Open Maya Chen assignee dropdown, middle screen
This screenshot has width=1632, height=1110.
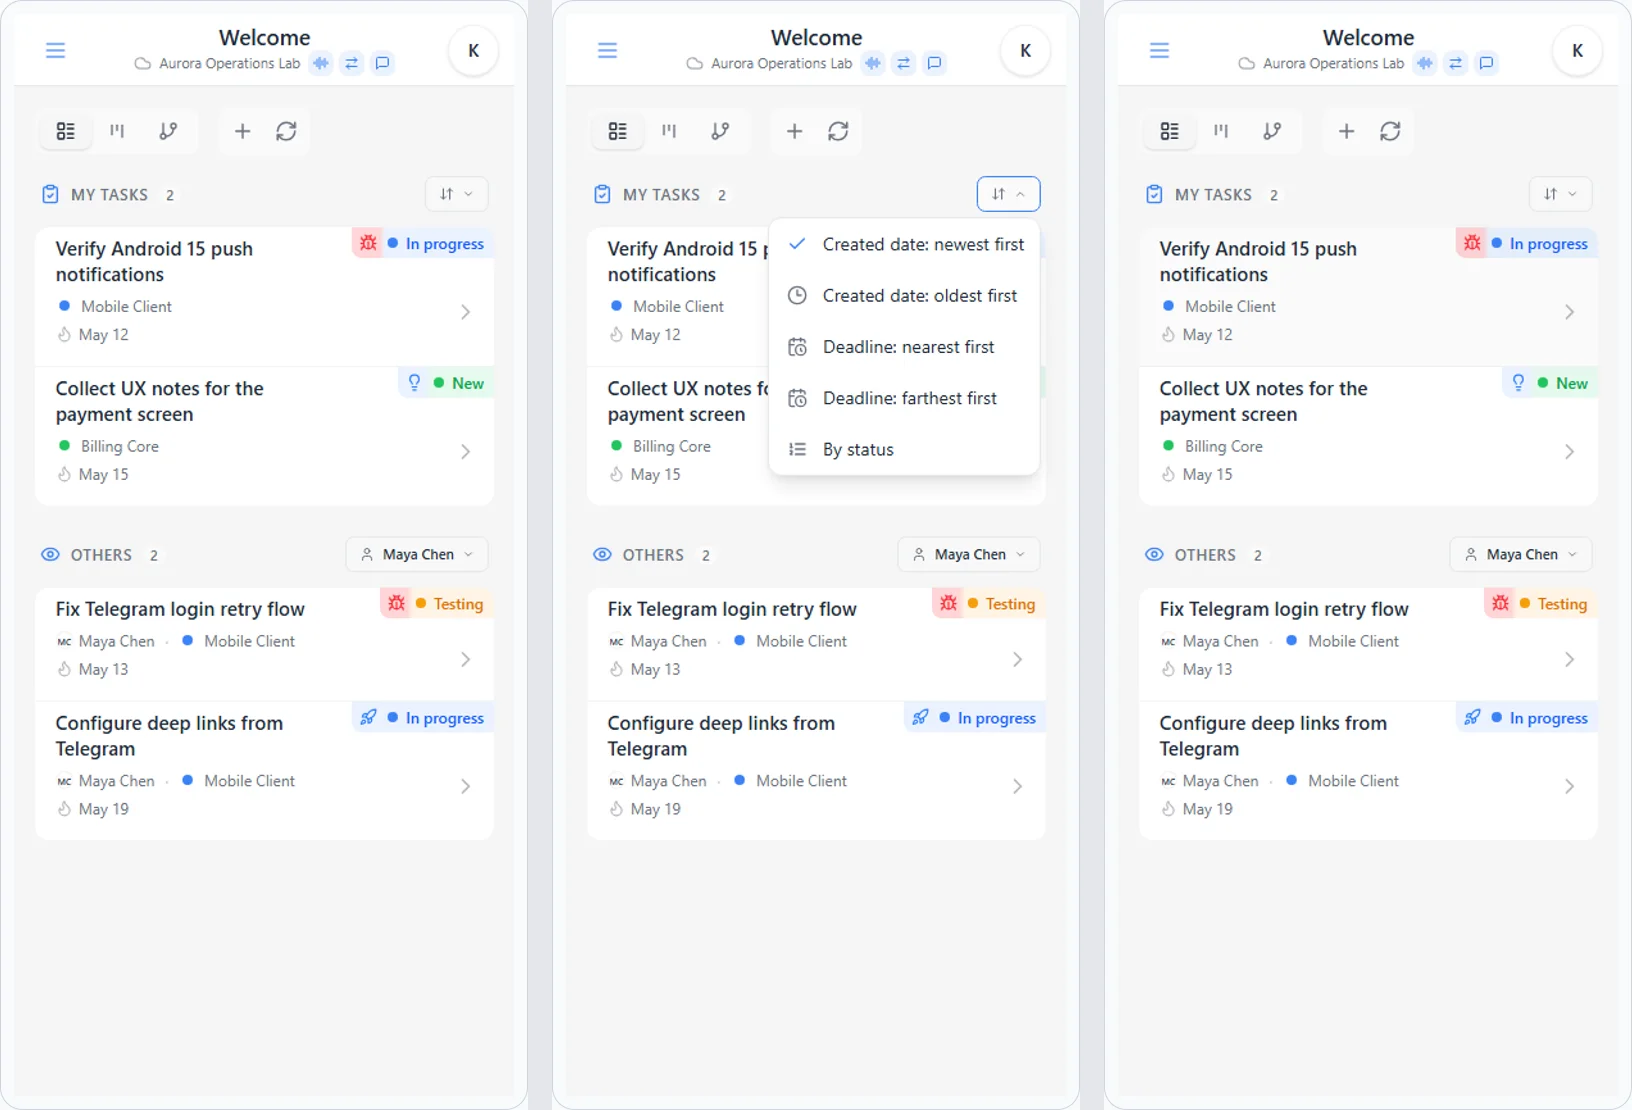[x=969, y=554]
